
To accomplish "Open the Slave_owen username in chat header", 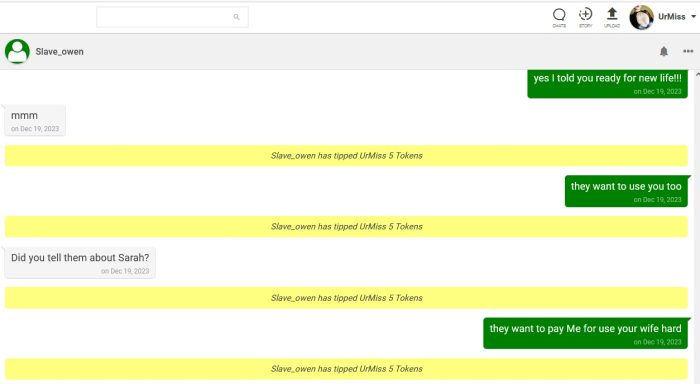I will [59, 52].
